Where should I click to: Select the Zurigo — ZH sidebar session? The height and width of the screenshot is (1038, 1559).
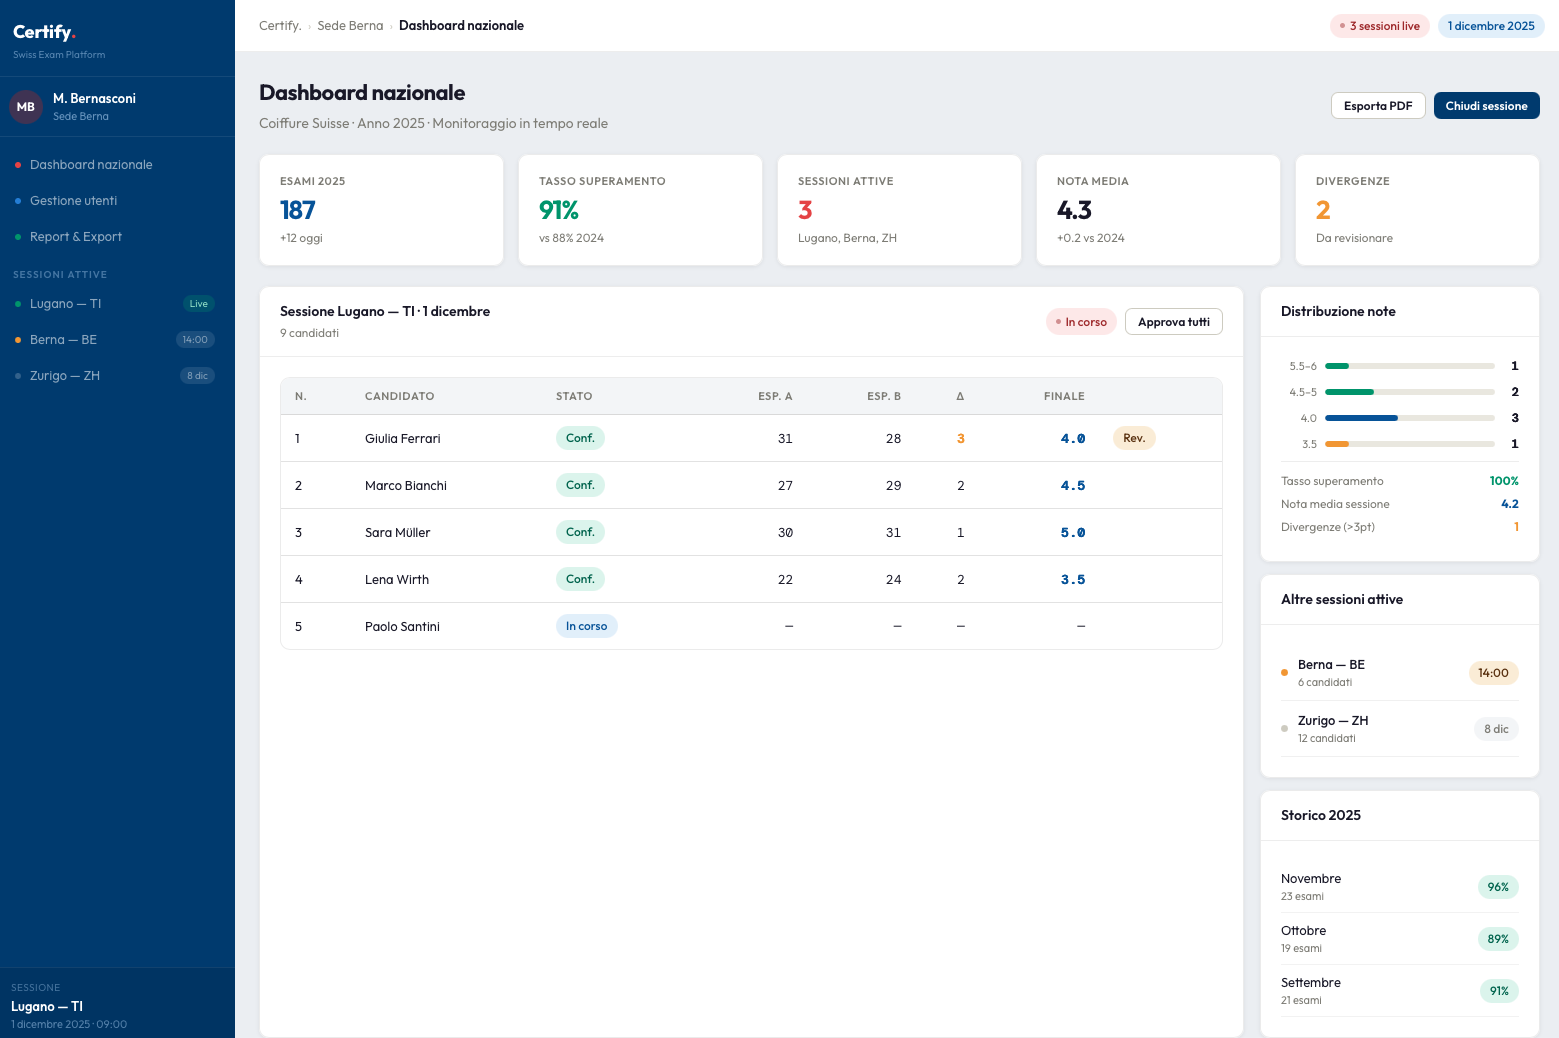65,376
